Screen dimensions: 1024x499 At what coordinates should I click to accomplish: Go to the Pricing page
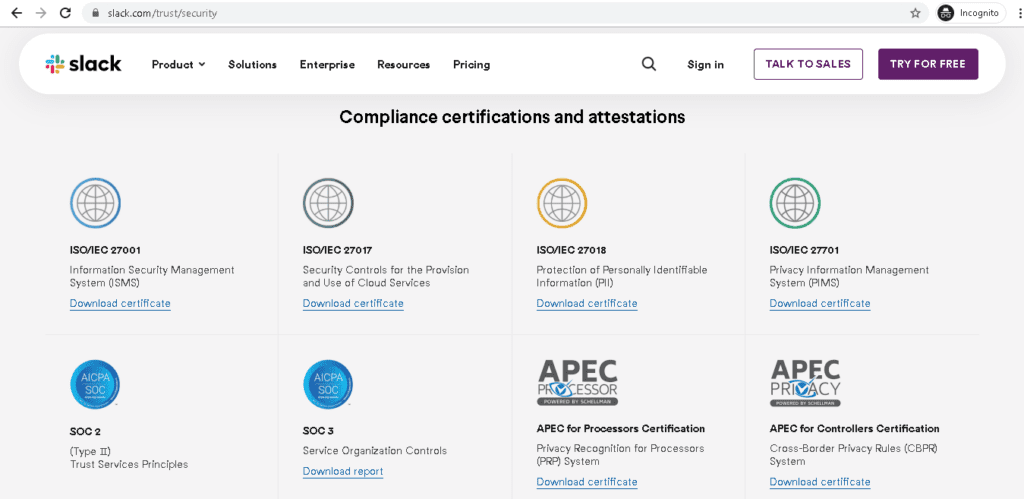[x=472, y=65]
